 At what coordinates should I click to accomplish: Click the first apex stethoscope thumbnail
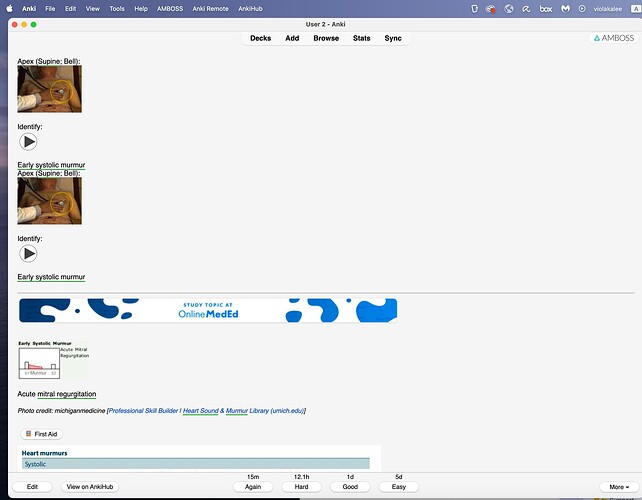pos(49,89)
